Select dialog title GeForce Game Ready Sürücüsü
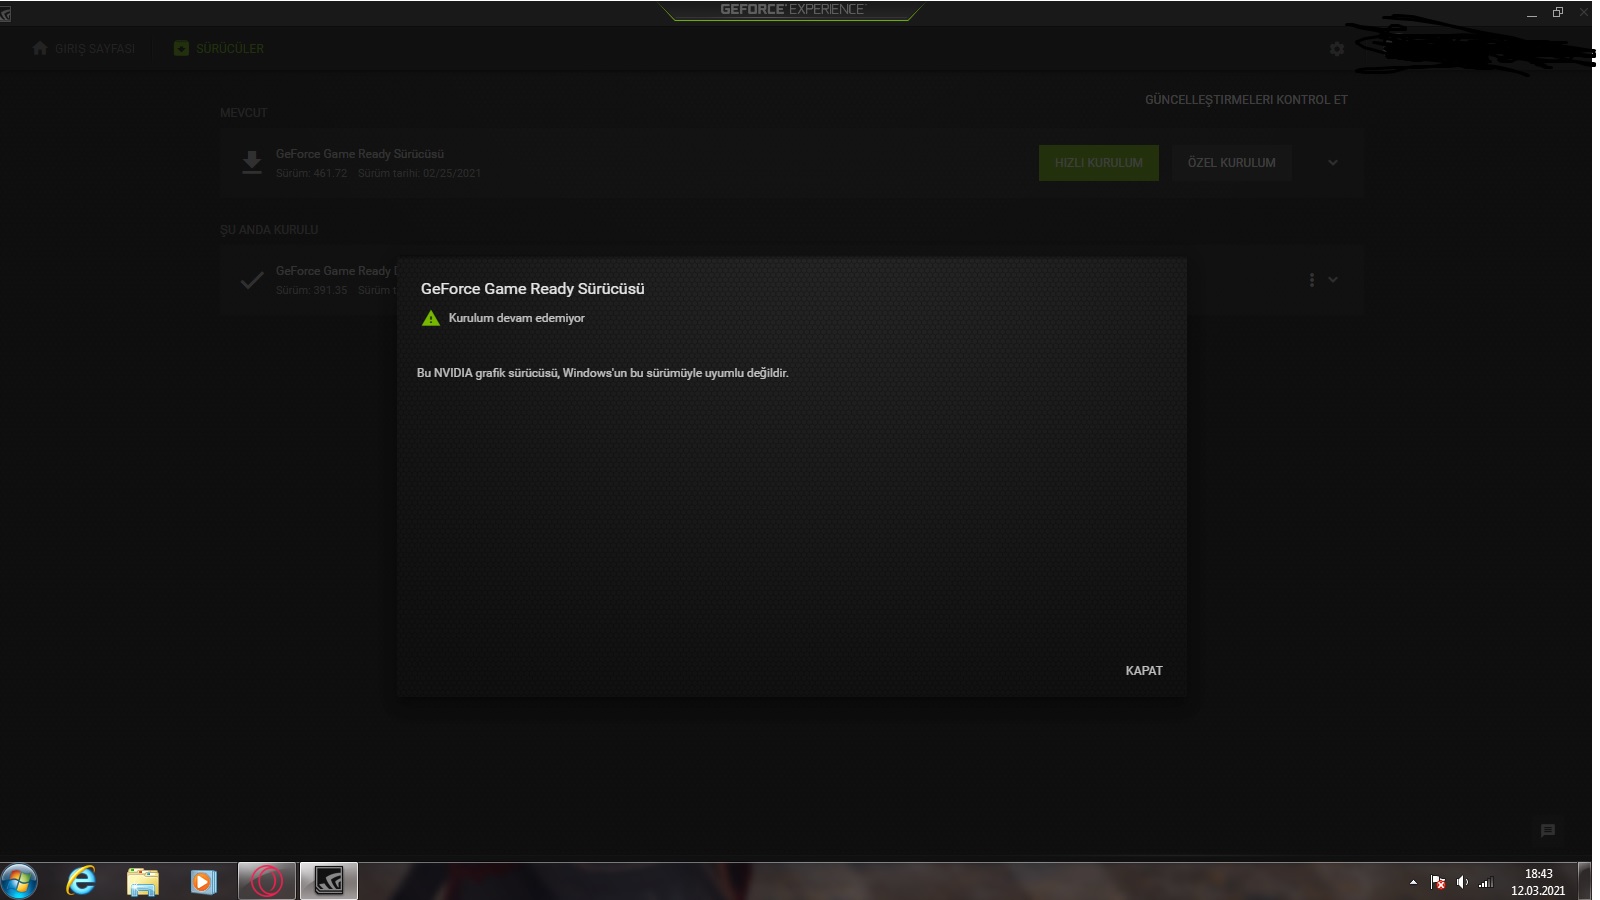Viewport: 1600px width, 900px height. (x=533, y=289)
